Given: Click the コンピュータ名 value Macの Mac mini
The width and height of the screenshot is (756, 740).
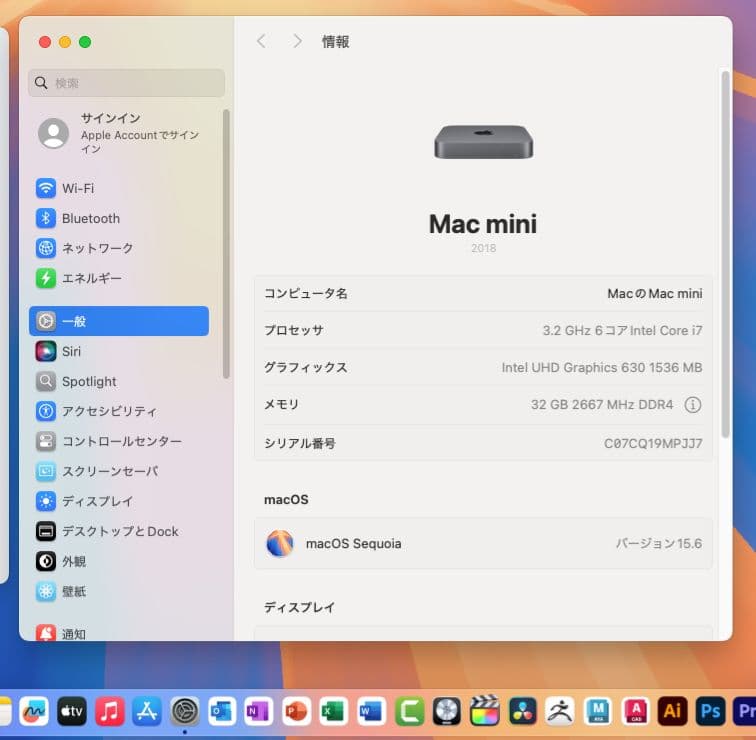Looking at the screenshot, I should coord(654,293).
